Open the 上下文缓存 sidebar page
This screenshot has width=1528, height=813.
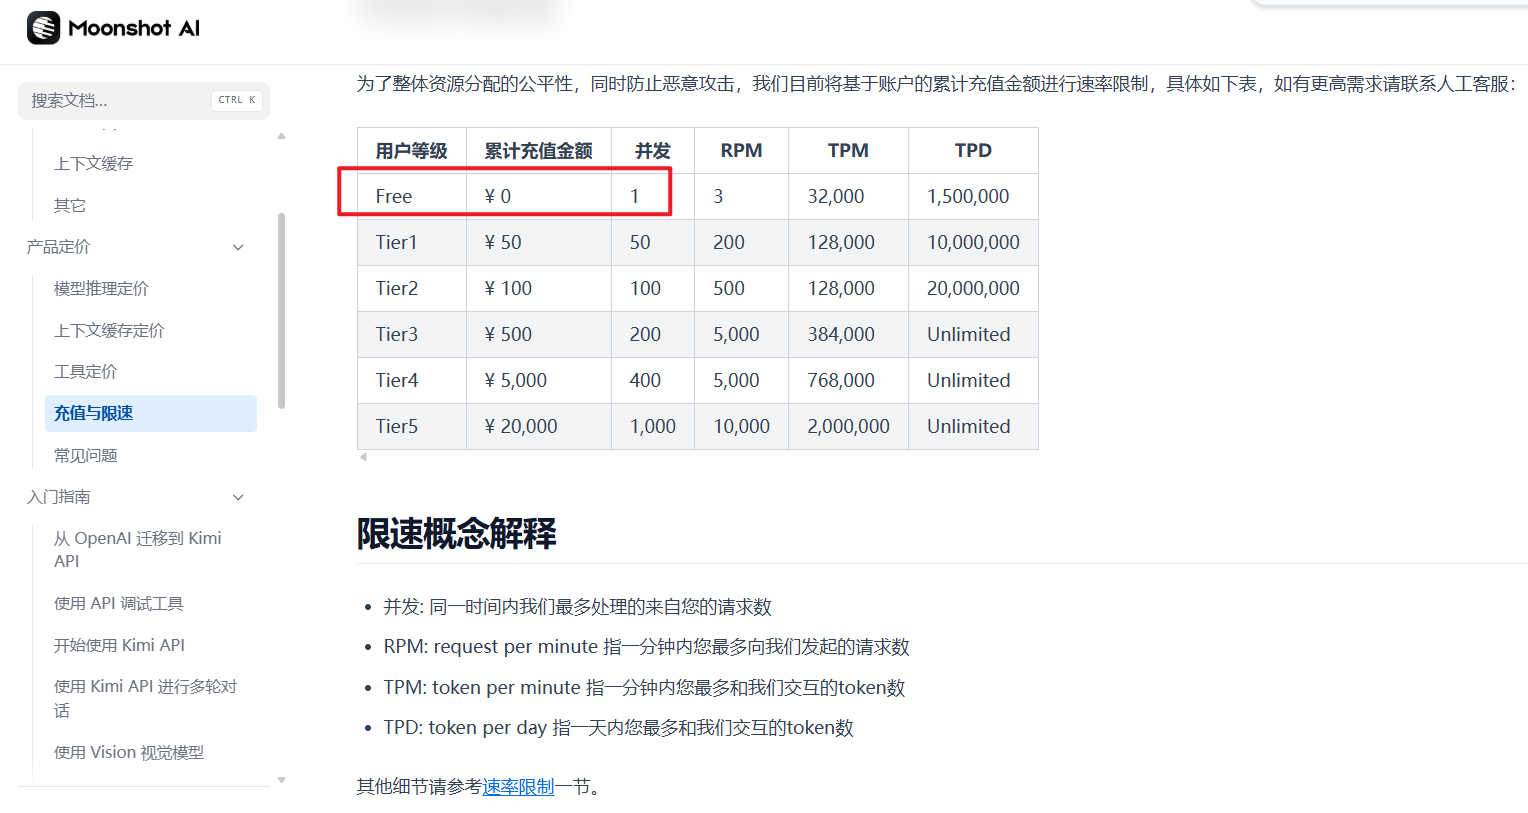tap(93, 163)
